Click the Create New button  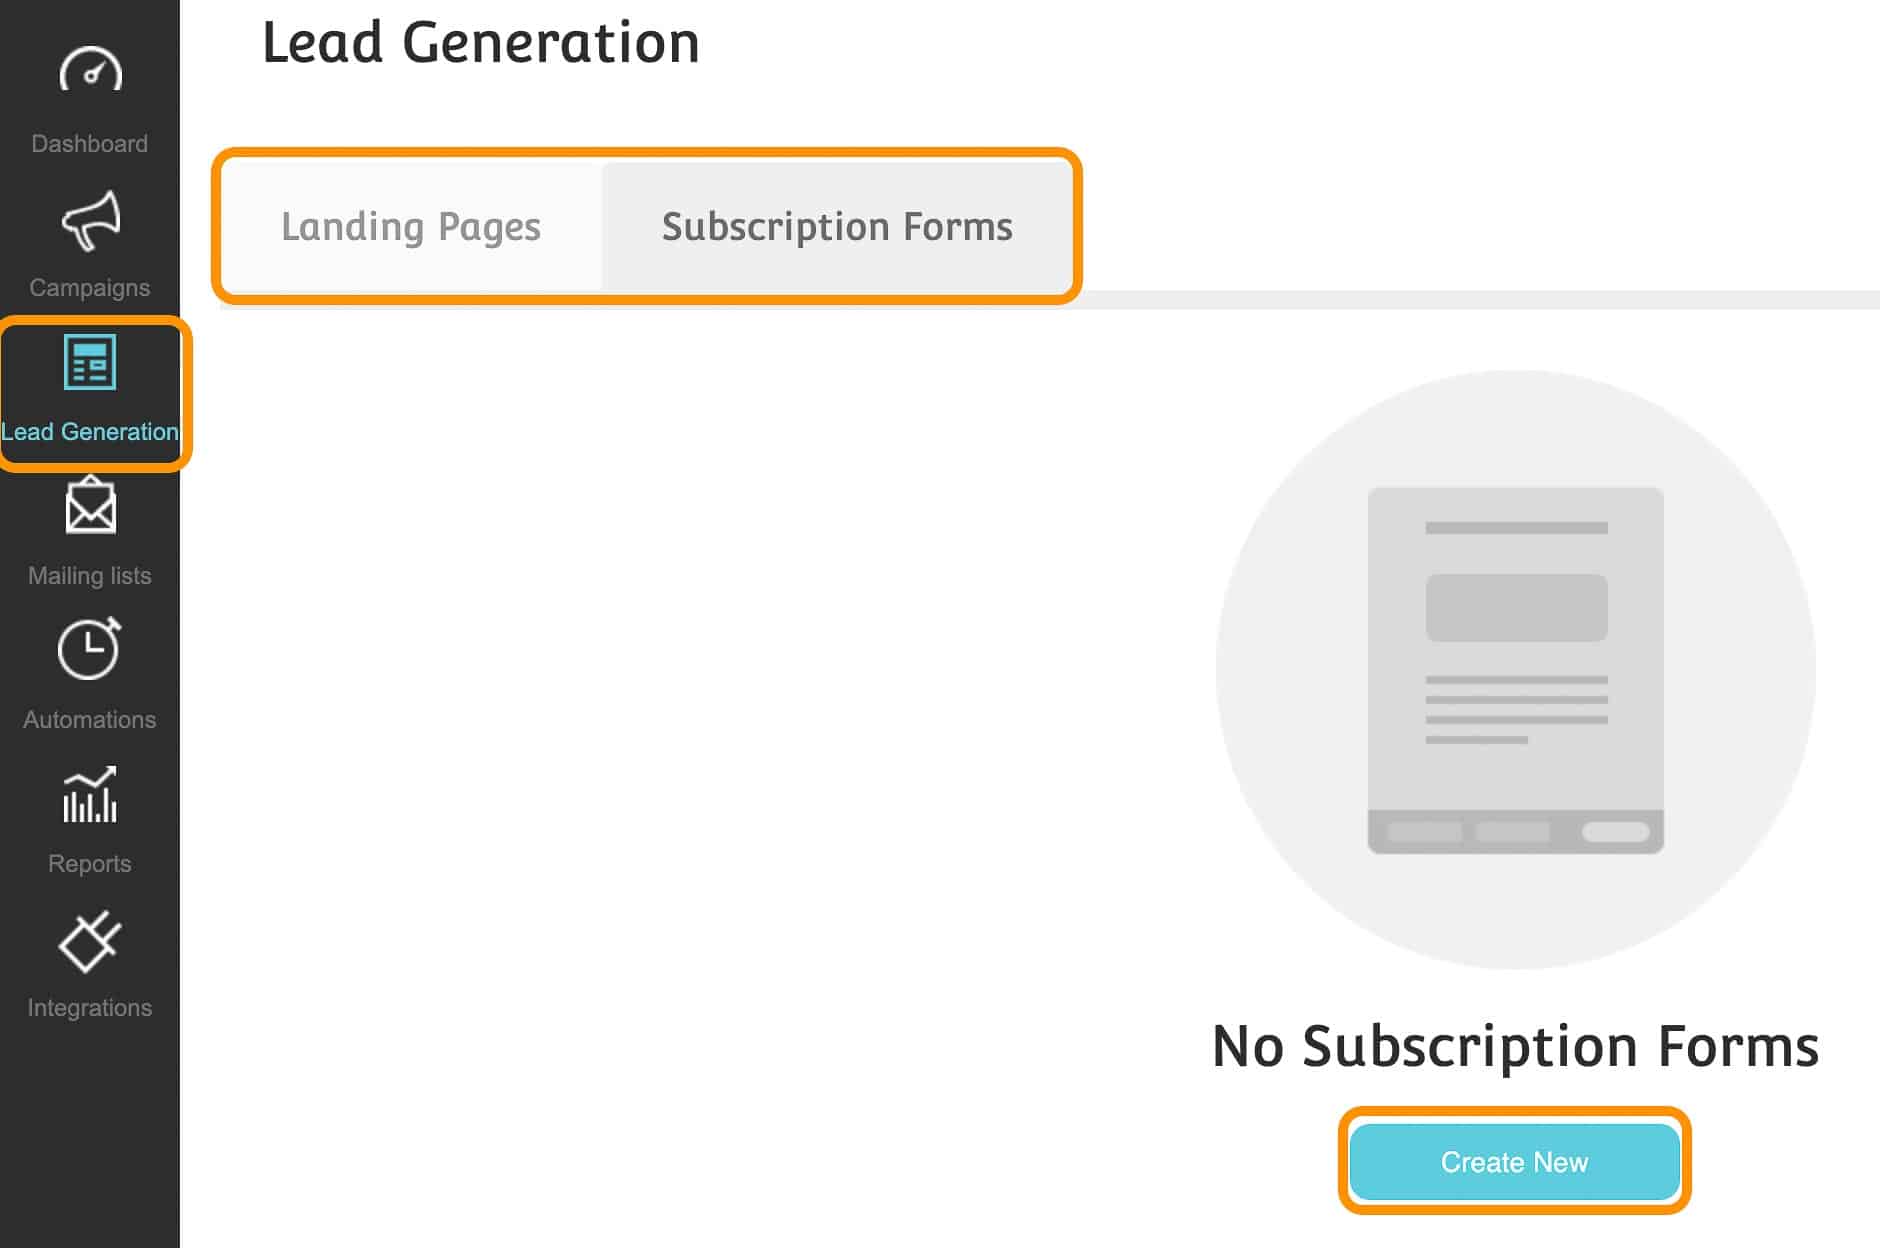[1513, 1162]
